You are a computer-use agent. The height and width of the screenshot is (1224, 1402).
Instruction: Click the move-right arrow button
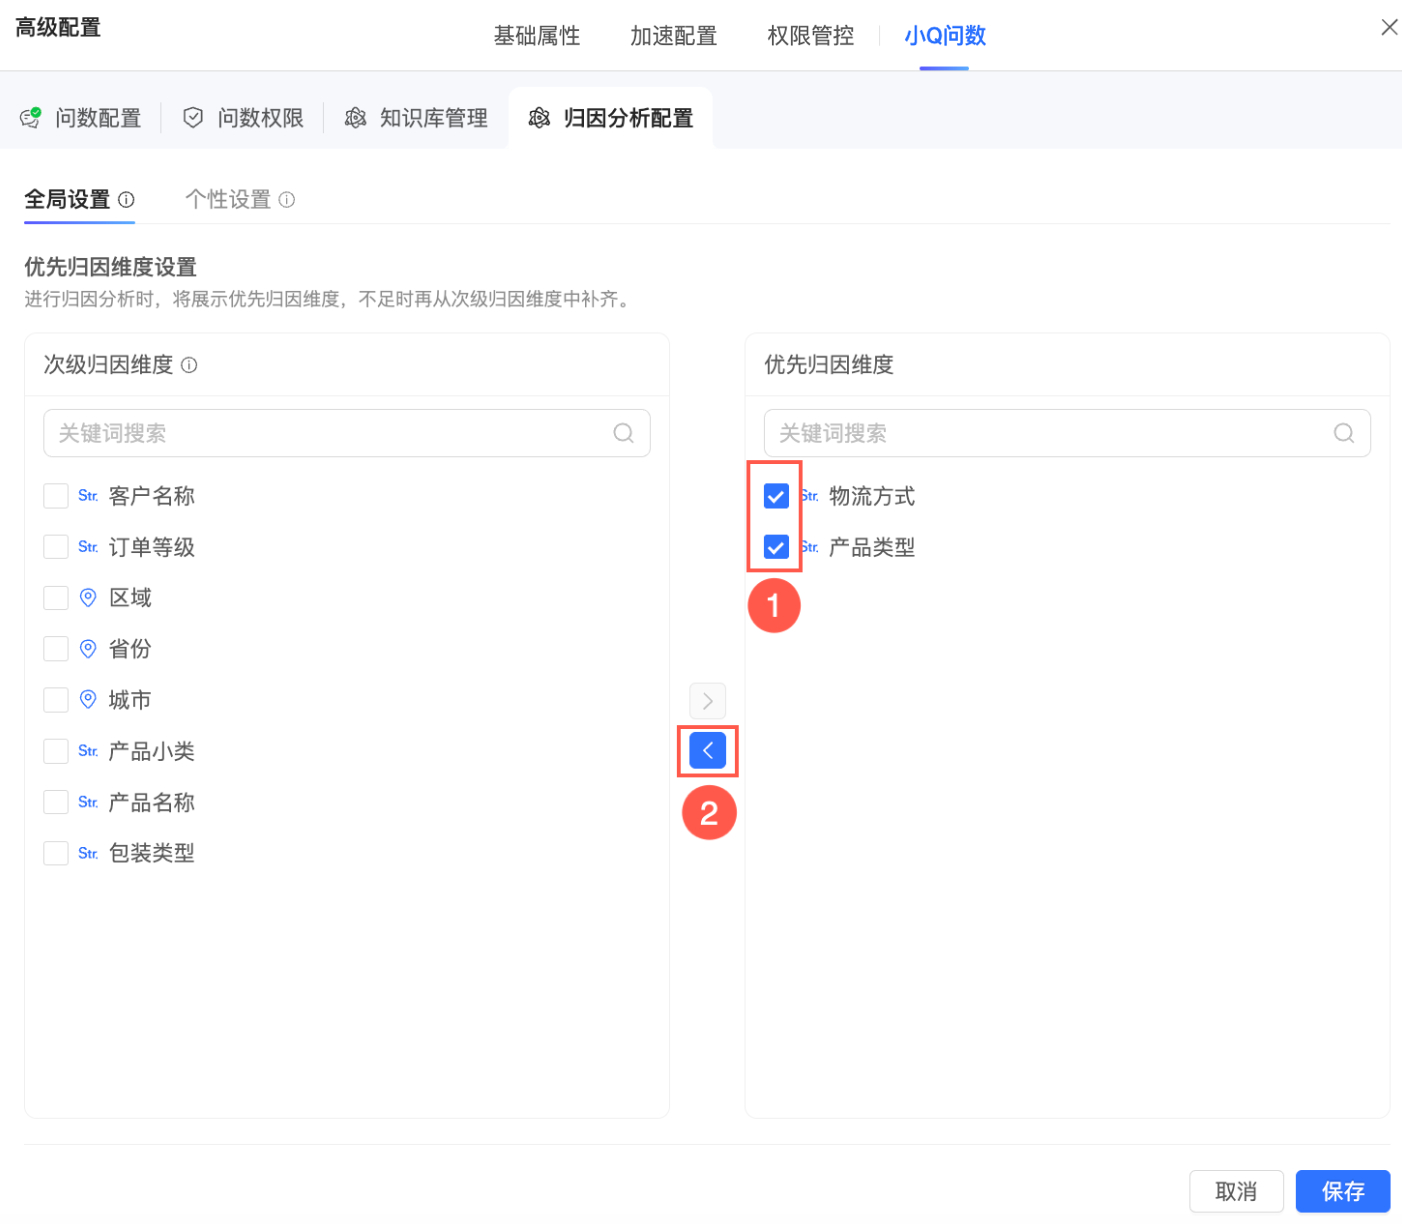708,701
